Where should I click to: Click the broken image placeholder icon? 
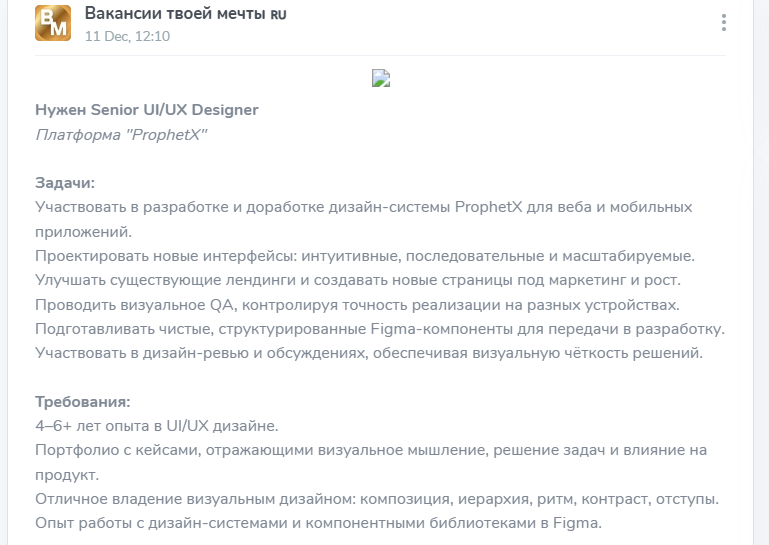click(380, 79)
